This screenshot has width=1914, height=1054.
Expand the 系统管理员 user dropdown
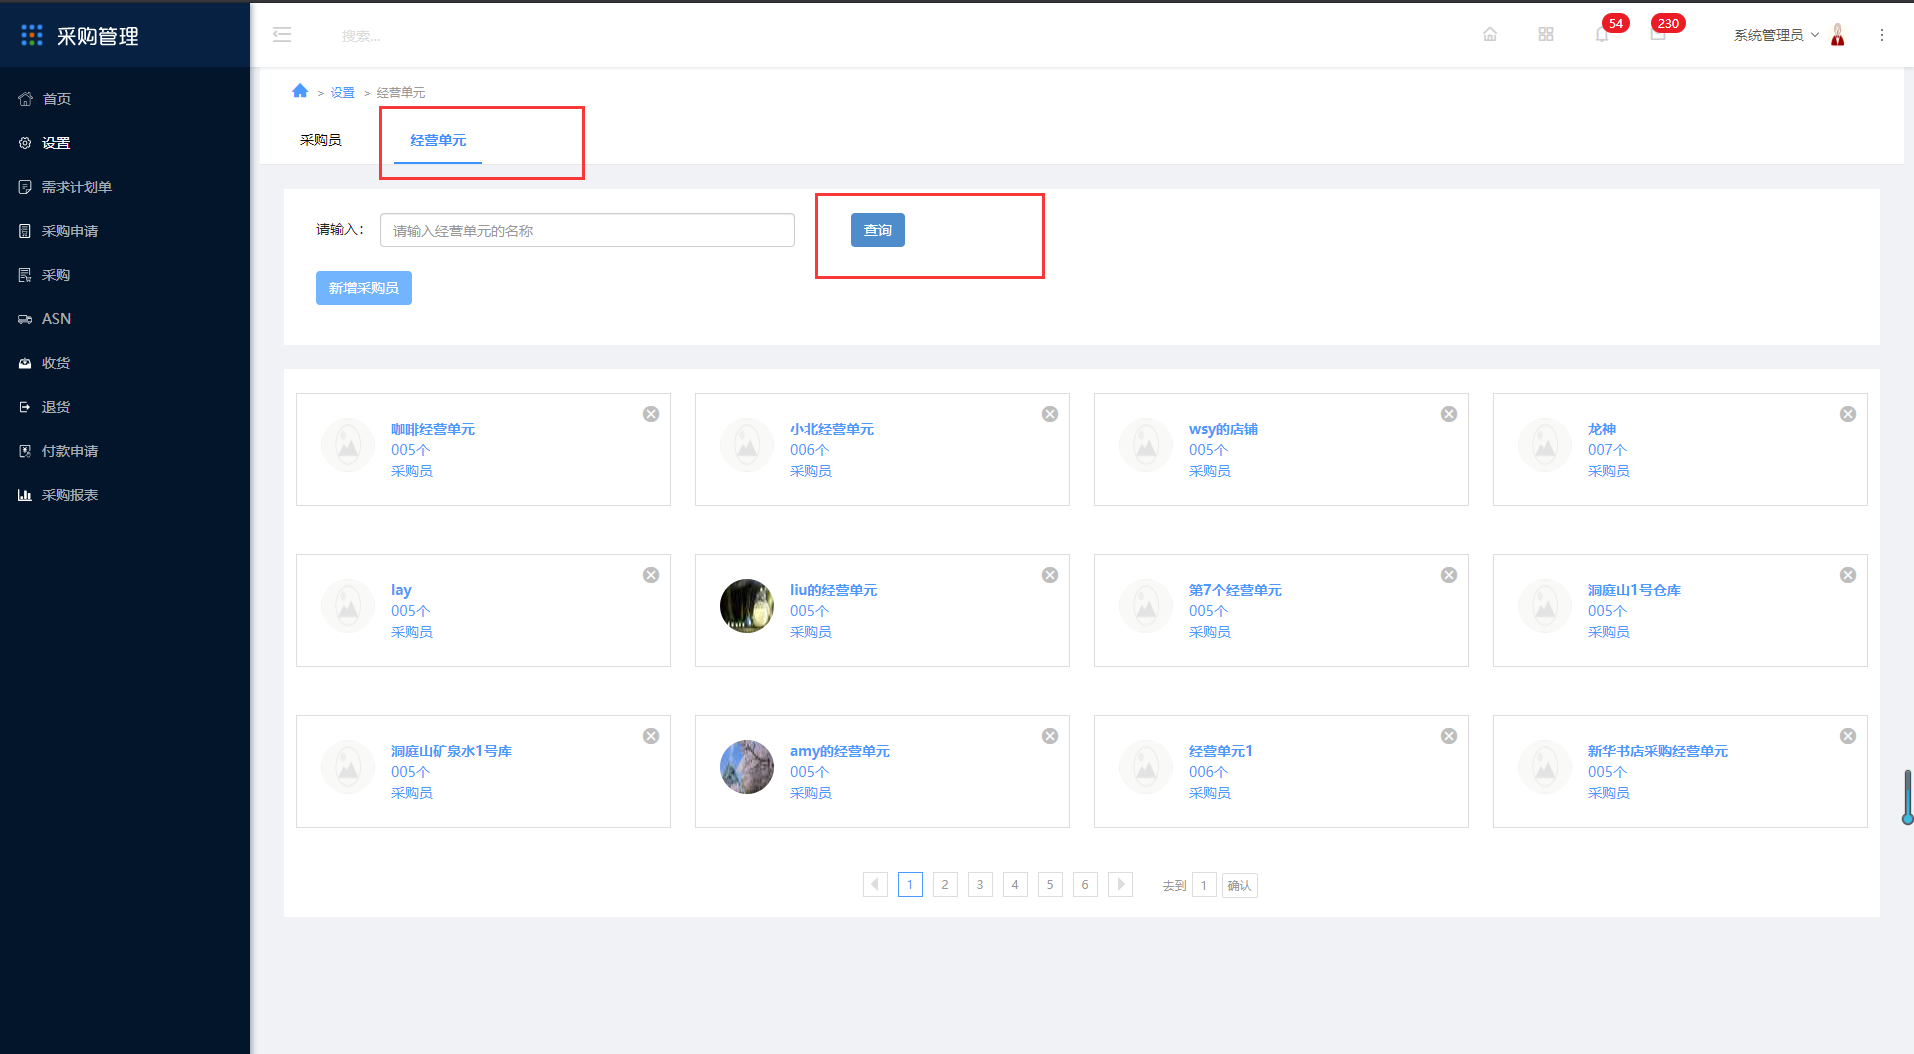point(1776,35)
